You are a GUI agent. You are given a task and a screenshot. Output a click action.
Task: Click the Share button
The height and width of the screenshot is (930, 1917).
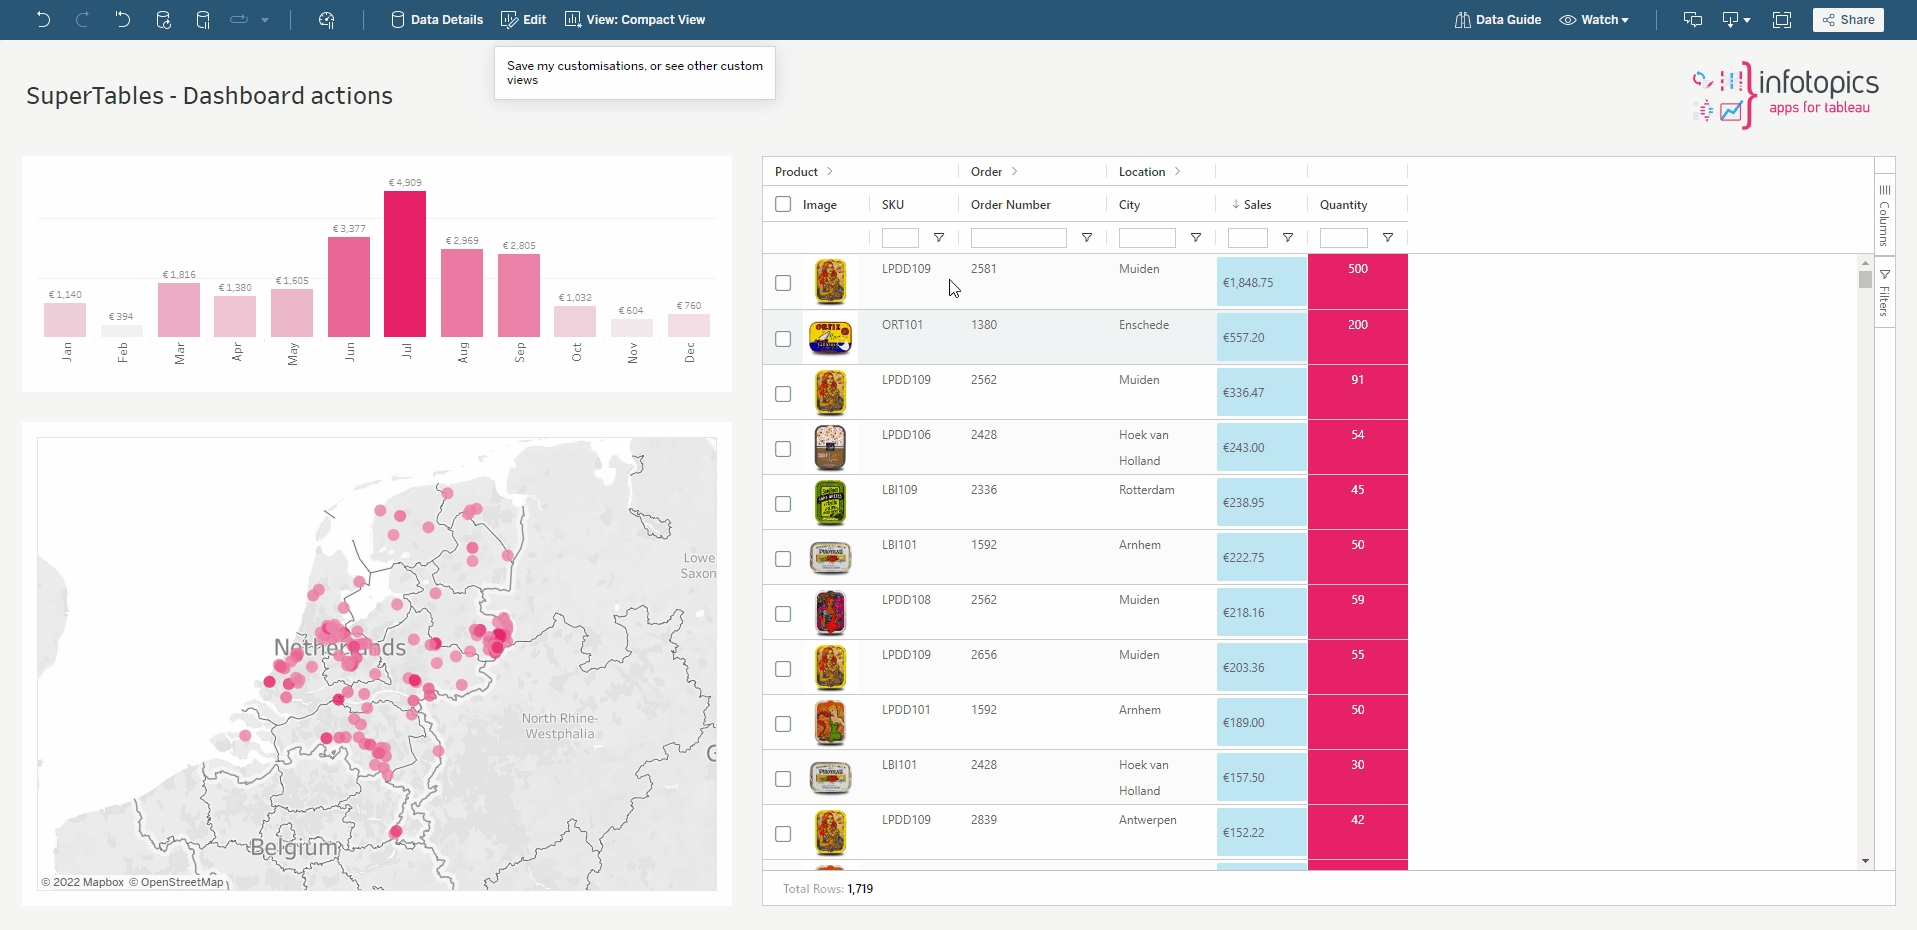(x=1847, y=19)
